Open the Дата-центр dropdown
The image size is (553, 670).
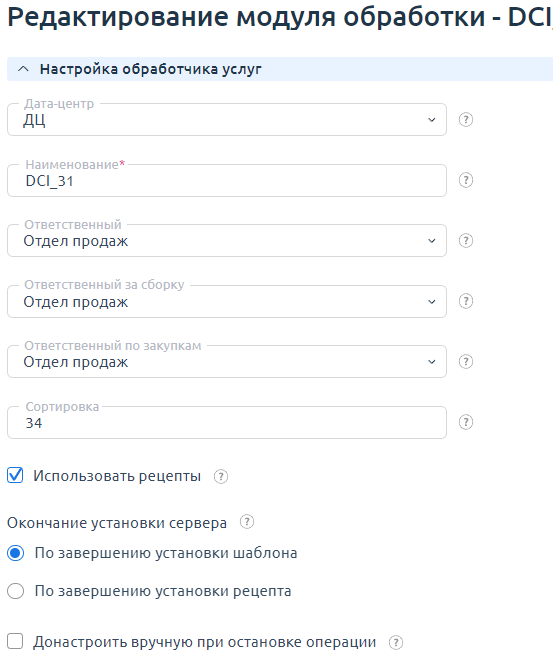click(227, 120)
